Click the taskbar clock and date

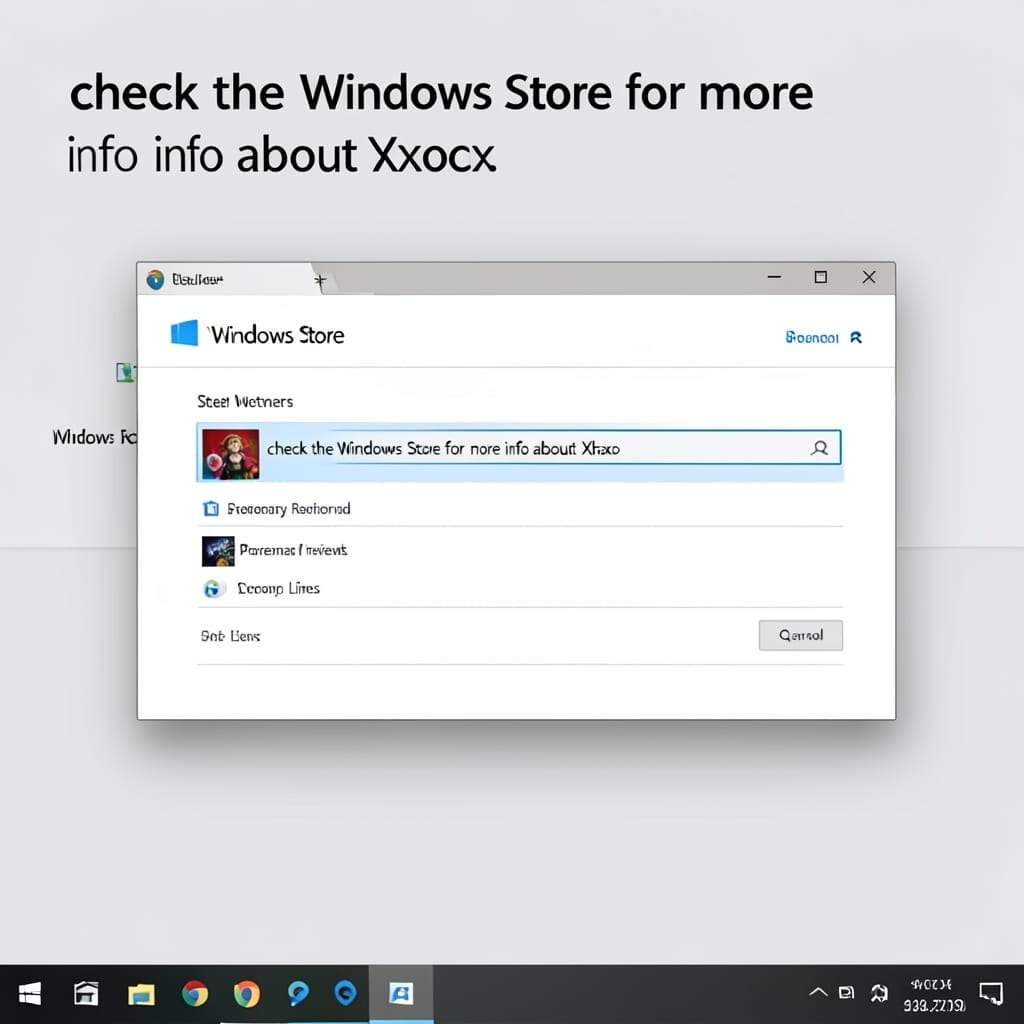click(934, 995)
